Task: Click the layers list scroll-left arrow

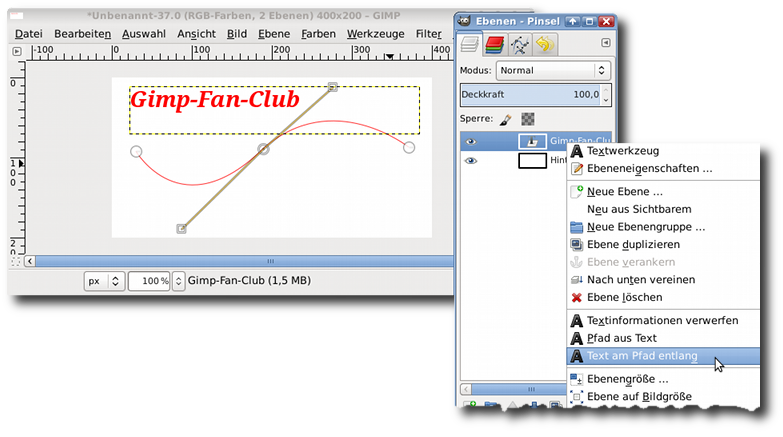Action: [466, 389]
